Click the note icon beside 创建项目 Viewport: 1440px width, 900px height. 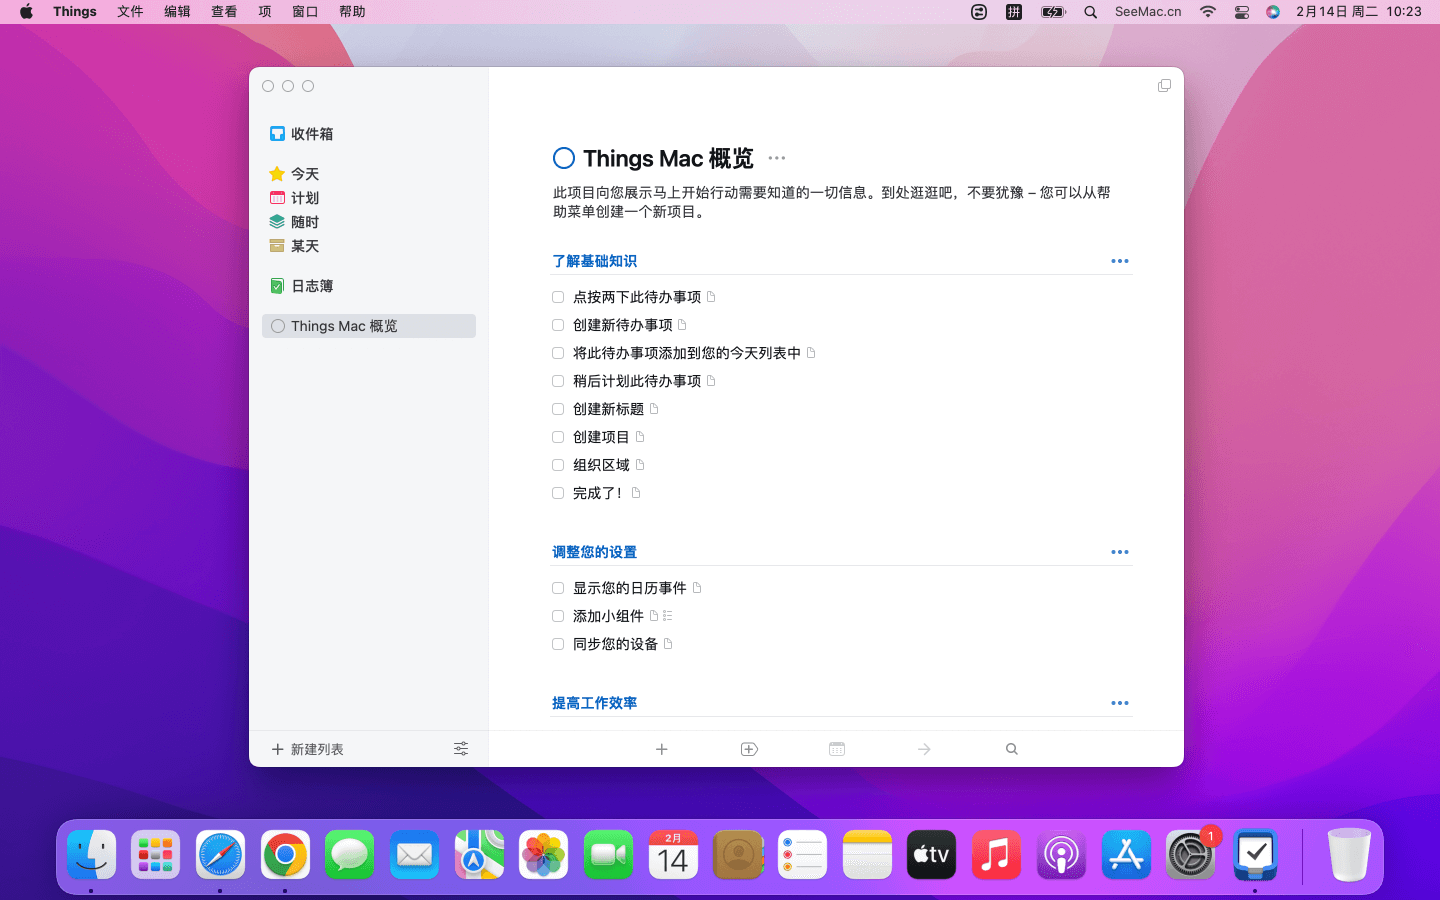pyautogui.click(x=640, y=437)
